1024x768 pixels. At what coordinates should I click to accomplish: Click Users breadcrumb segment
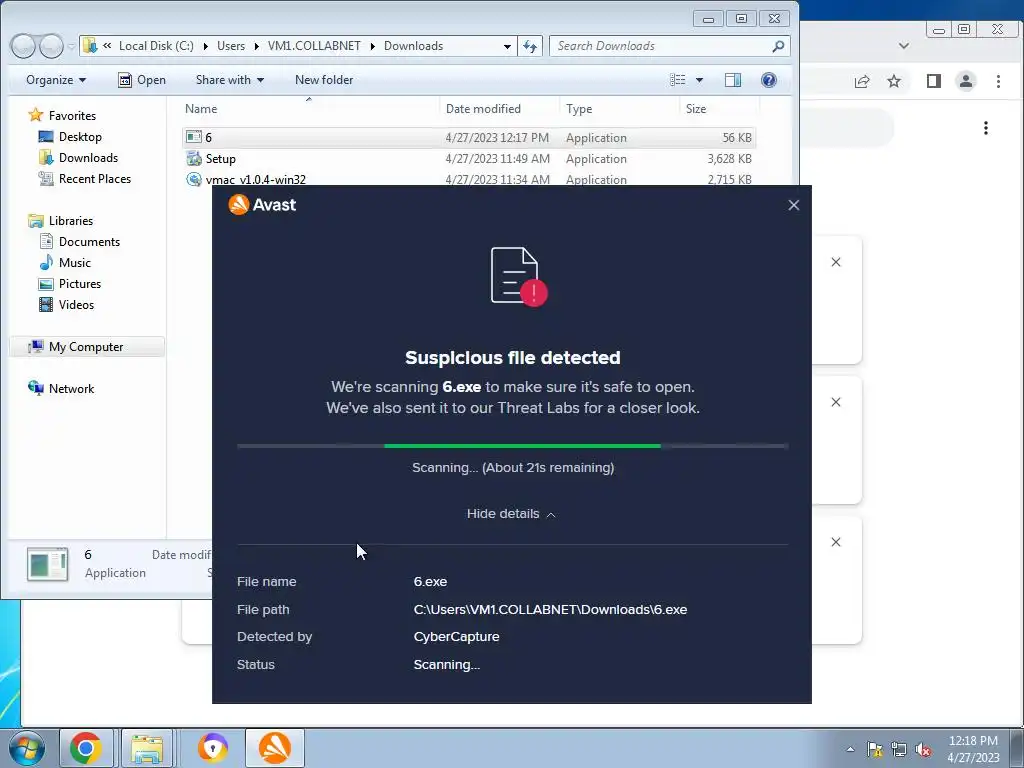click(231, 46)
